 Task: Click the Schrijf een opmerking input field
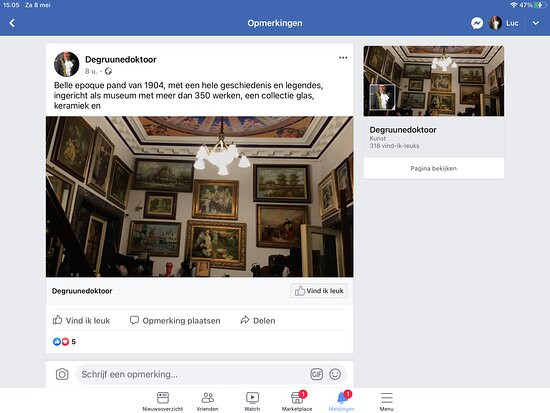click(x=192, y=374)
